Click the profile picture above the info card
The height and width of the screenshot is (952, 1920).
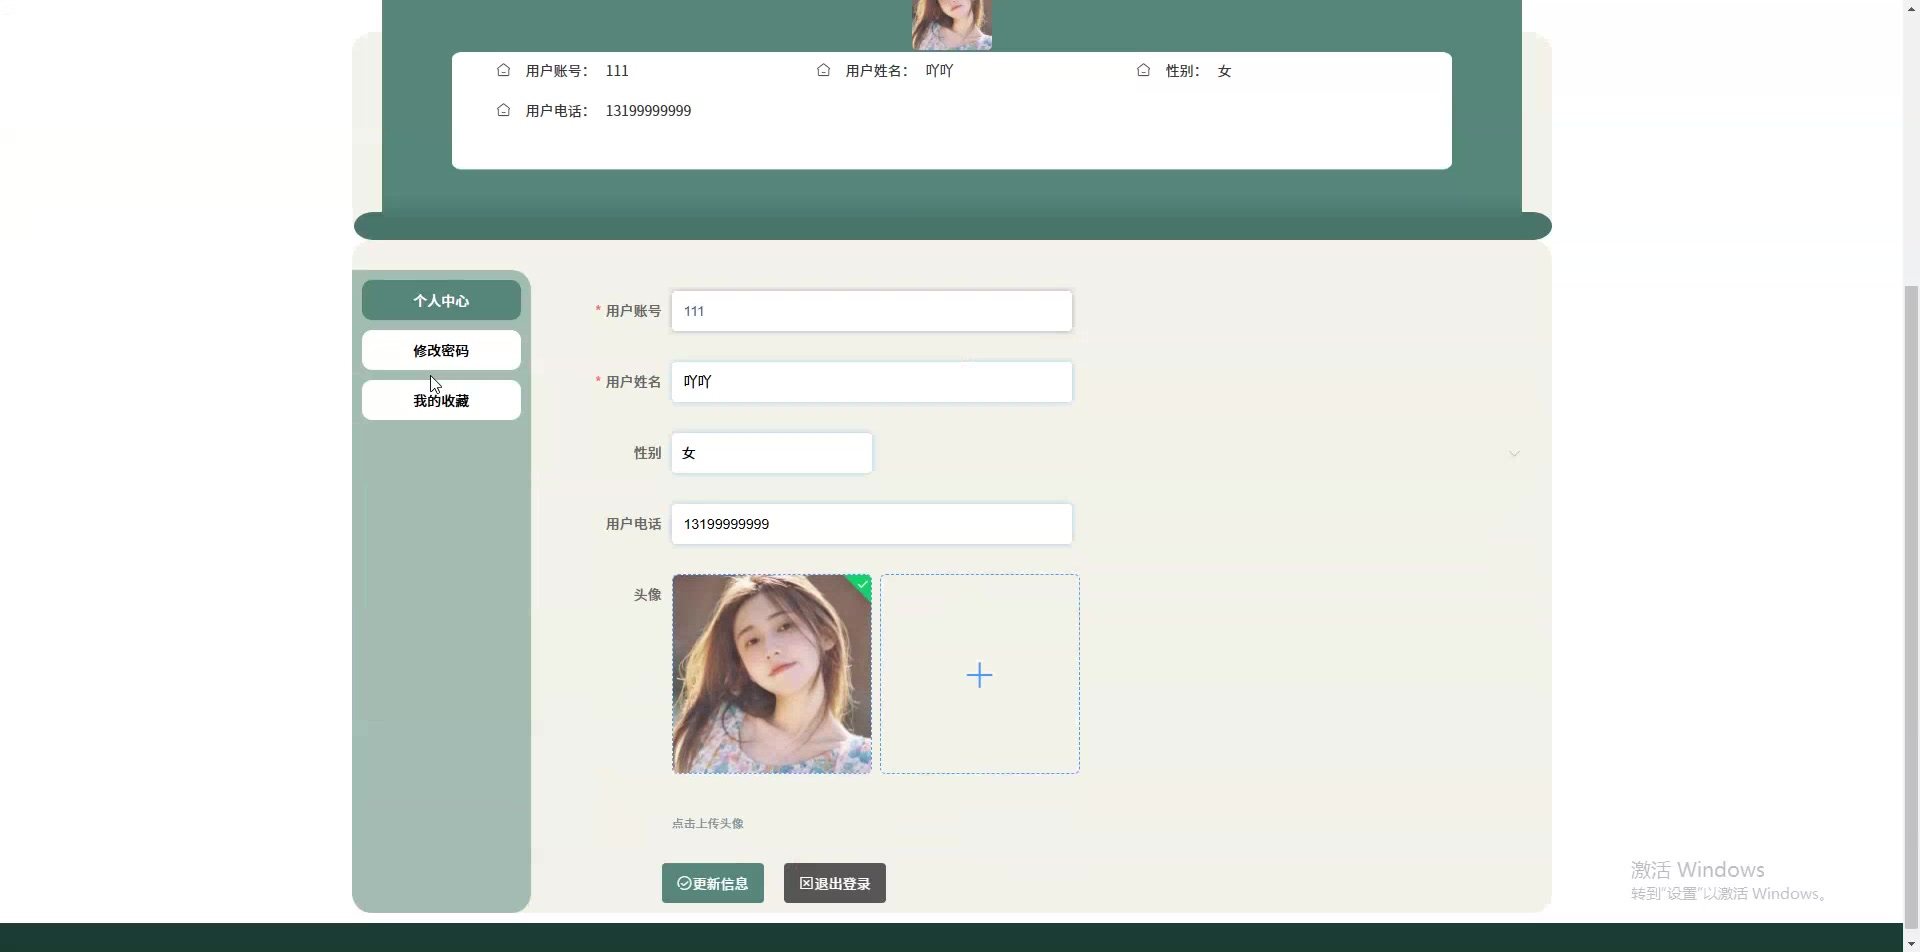pos(951,24)
